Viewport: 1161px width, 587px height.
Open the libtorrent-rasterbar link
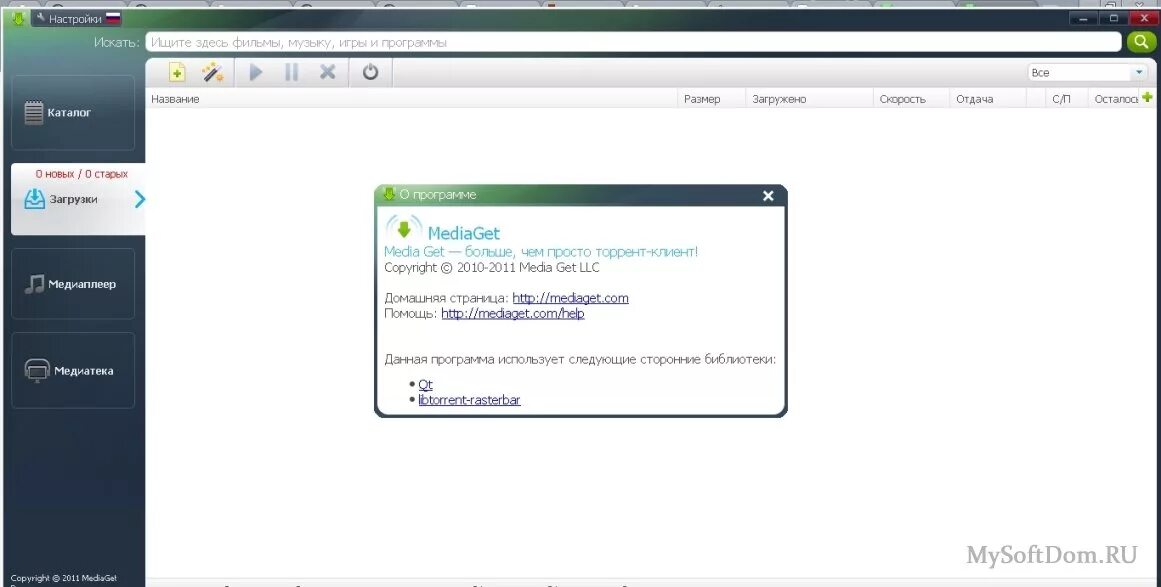point(469,400)
